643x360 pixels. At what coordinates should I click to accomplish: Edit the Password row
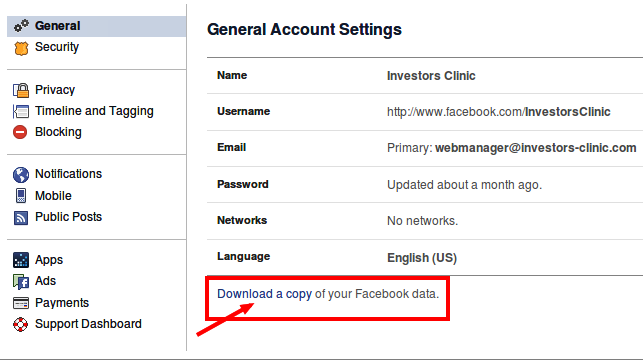[x=425, y=185]
